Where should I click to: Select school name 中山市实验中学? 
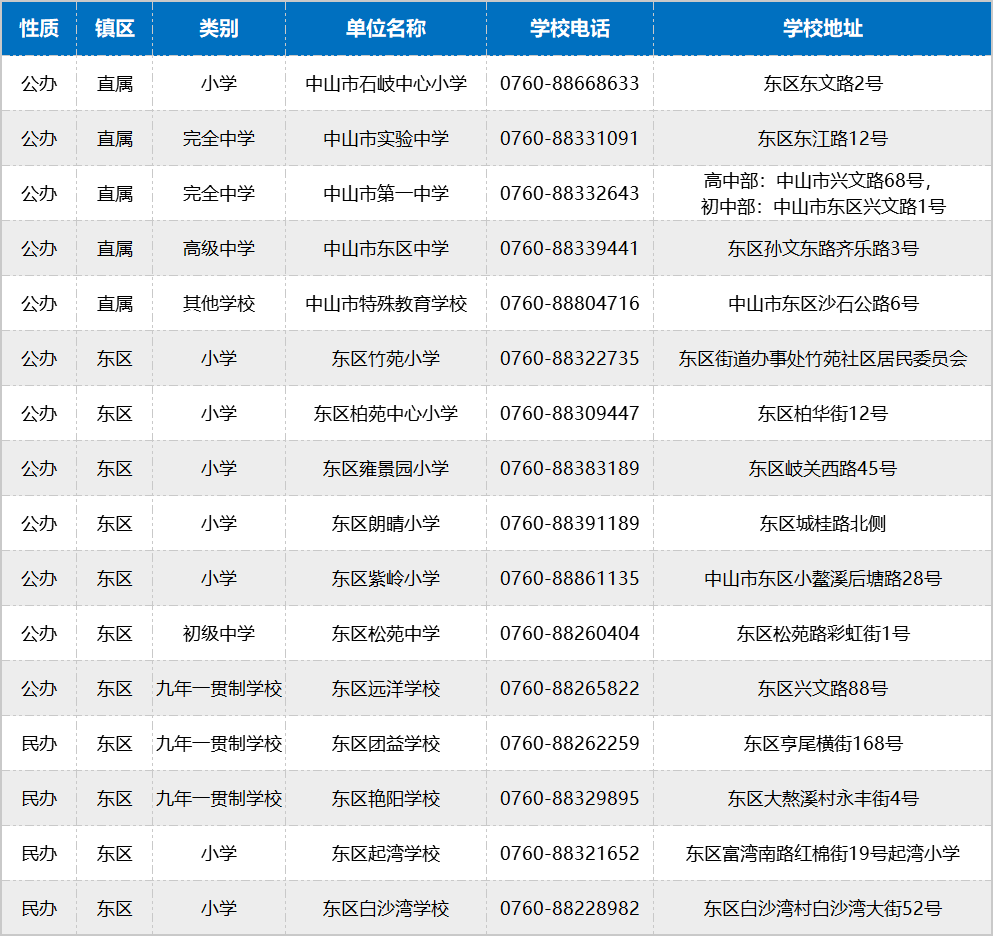[386, 139]
